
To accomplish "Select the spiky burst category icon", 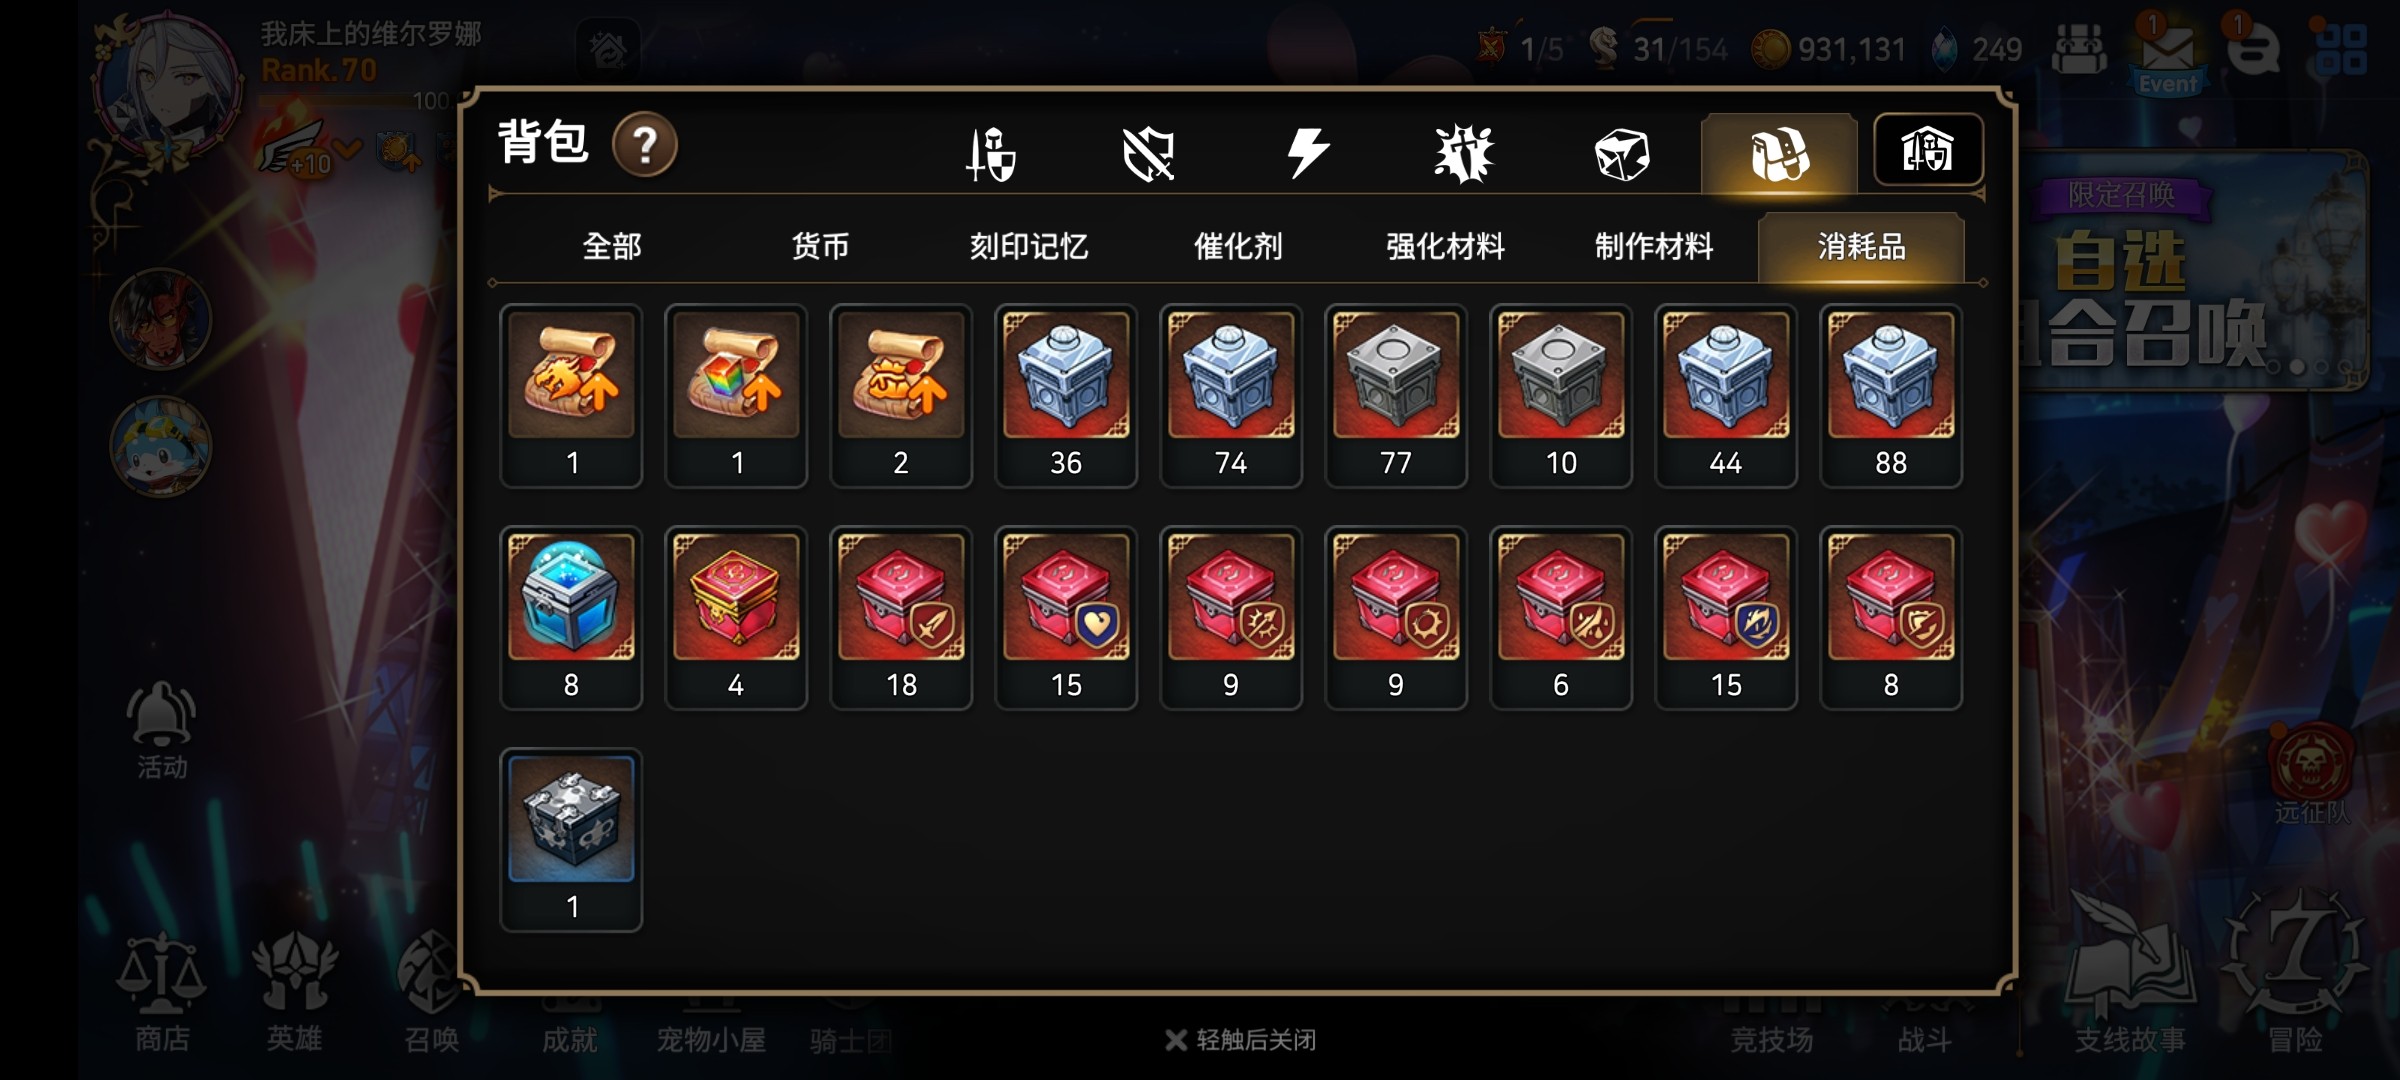I will tap(1463, 154).
